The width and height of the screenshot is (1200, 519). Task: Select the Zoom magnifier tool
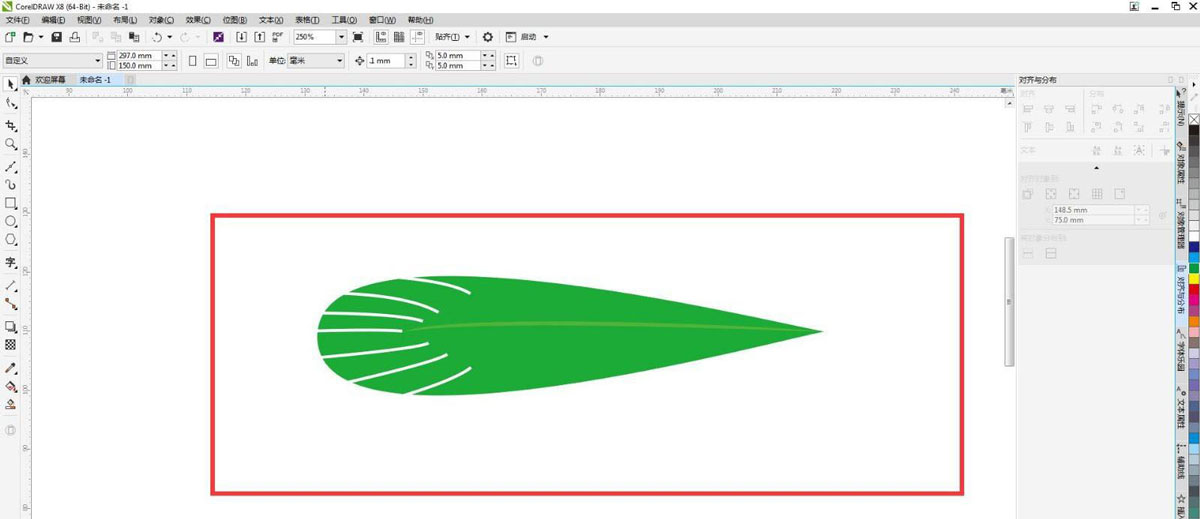[11, 144]
